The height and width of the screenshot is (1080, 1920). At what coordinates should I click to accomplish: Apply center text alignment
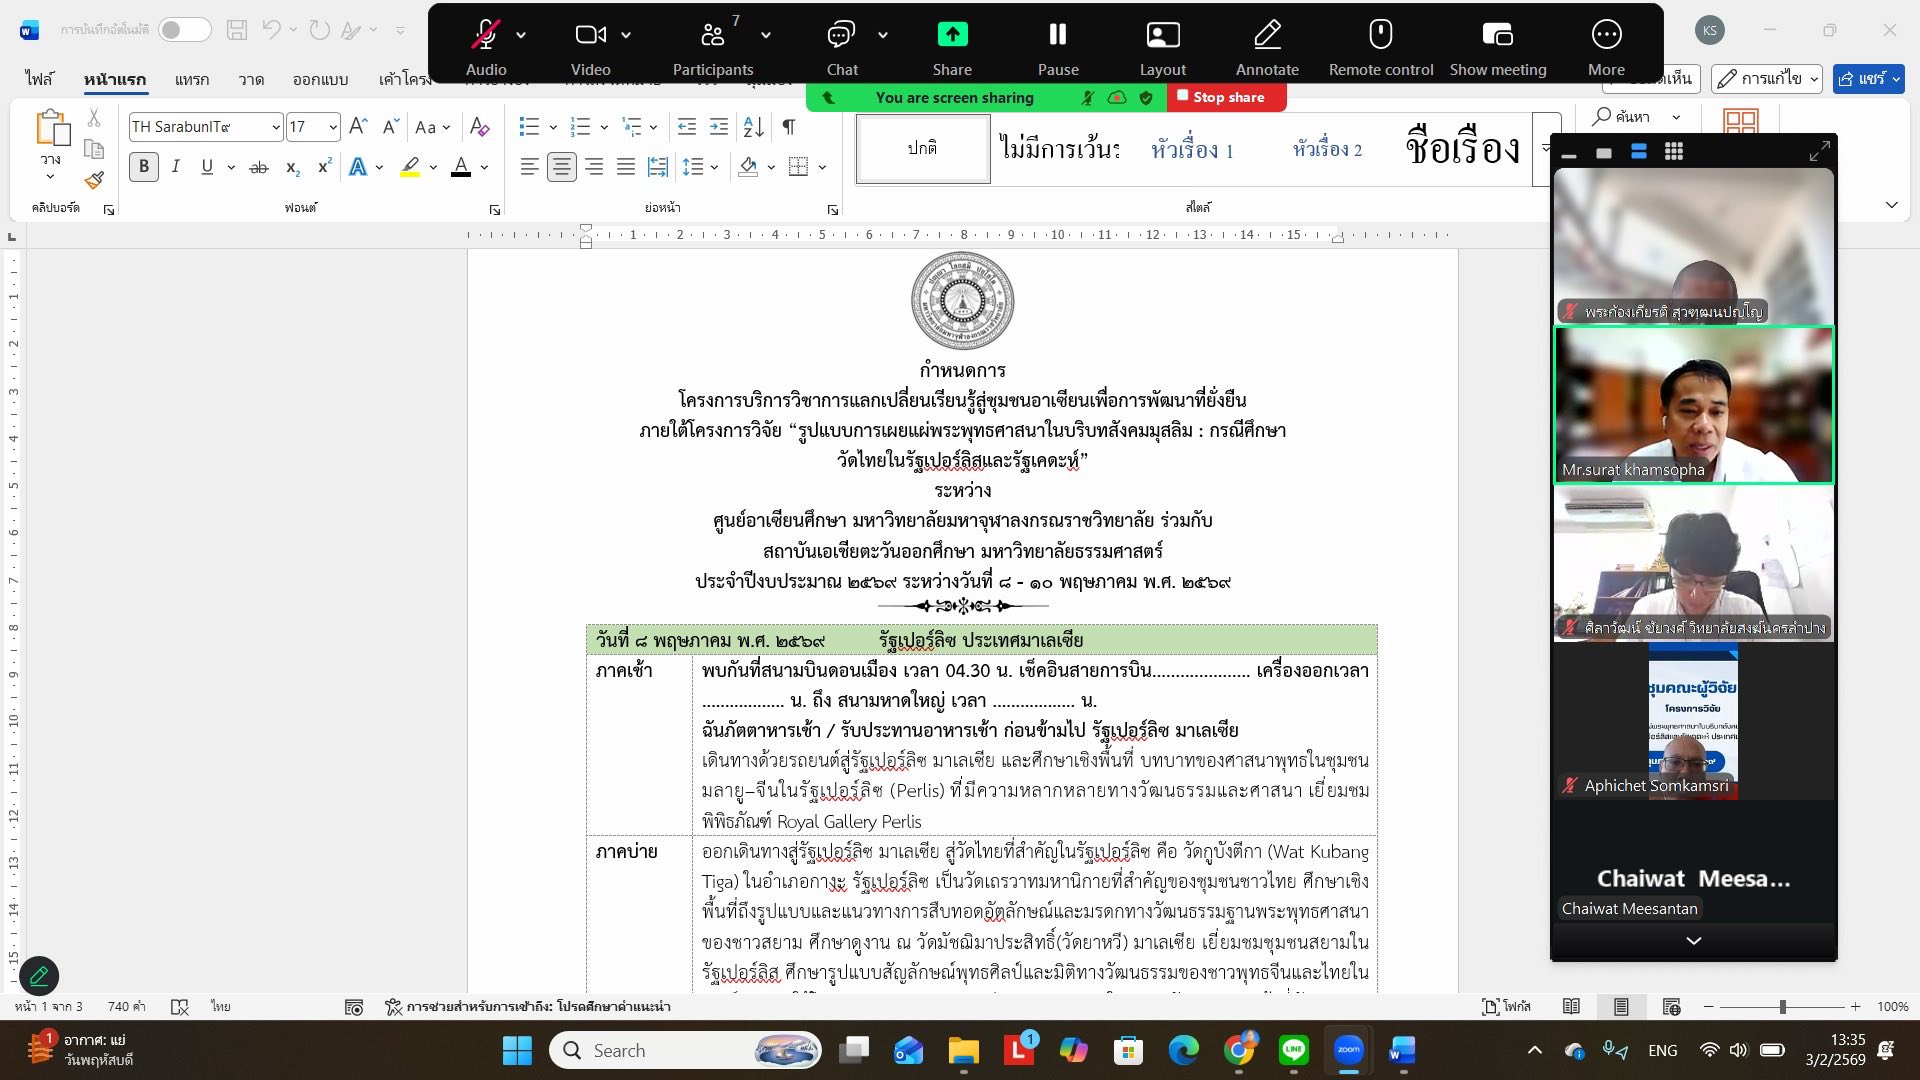point(561,167)
